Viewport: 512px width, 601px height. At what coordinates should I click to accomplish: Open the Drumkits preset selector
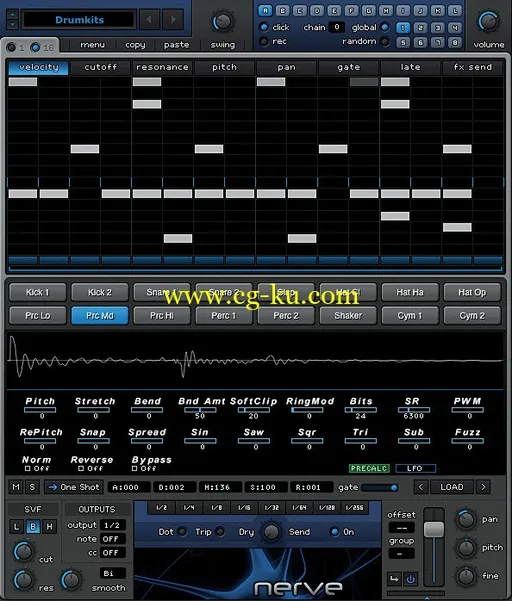(79, 20)
